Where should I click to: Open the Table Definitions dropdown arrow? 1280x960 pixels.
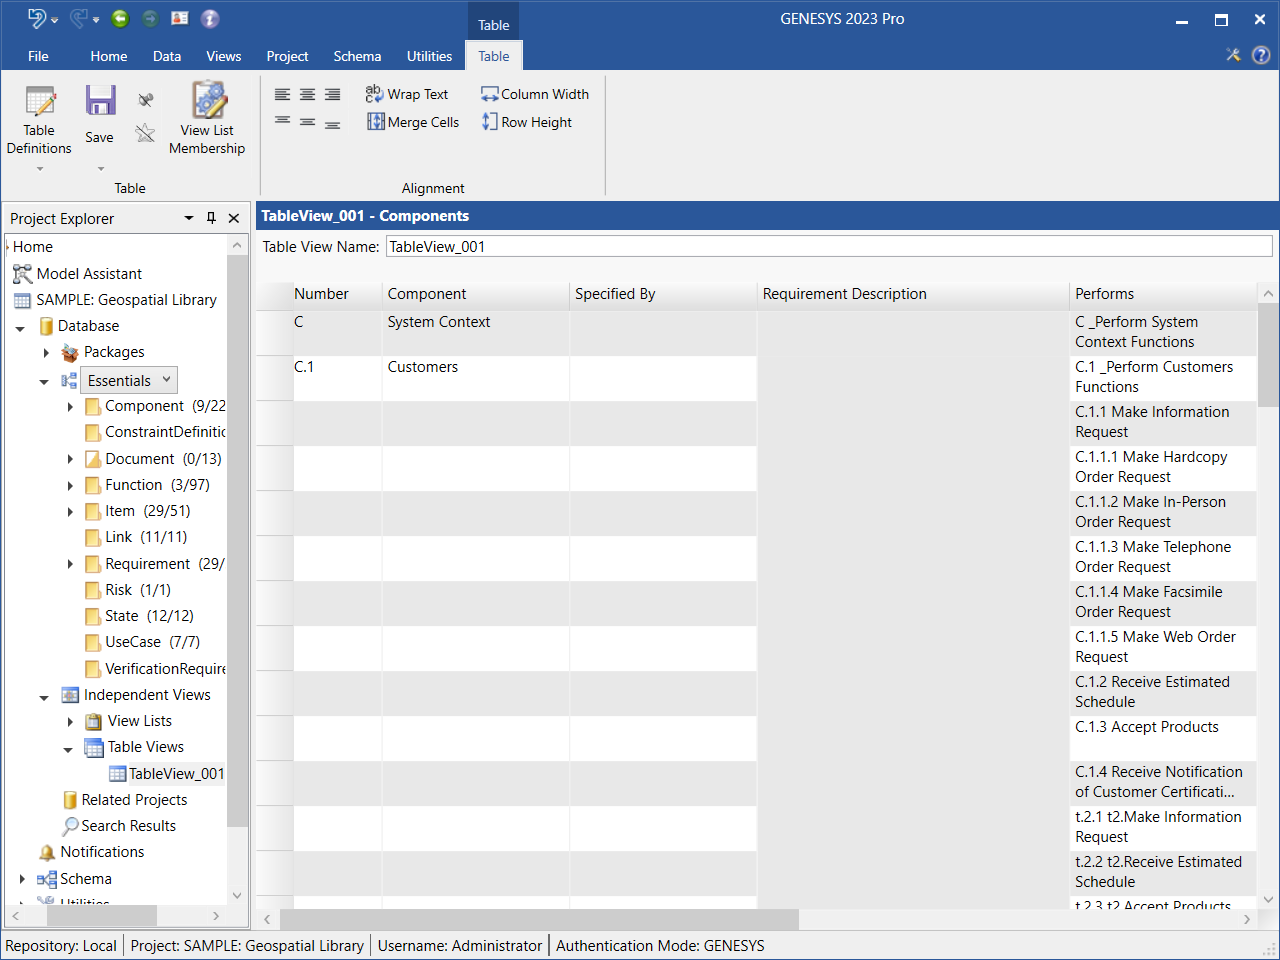click(x=40, y=169)
